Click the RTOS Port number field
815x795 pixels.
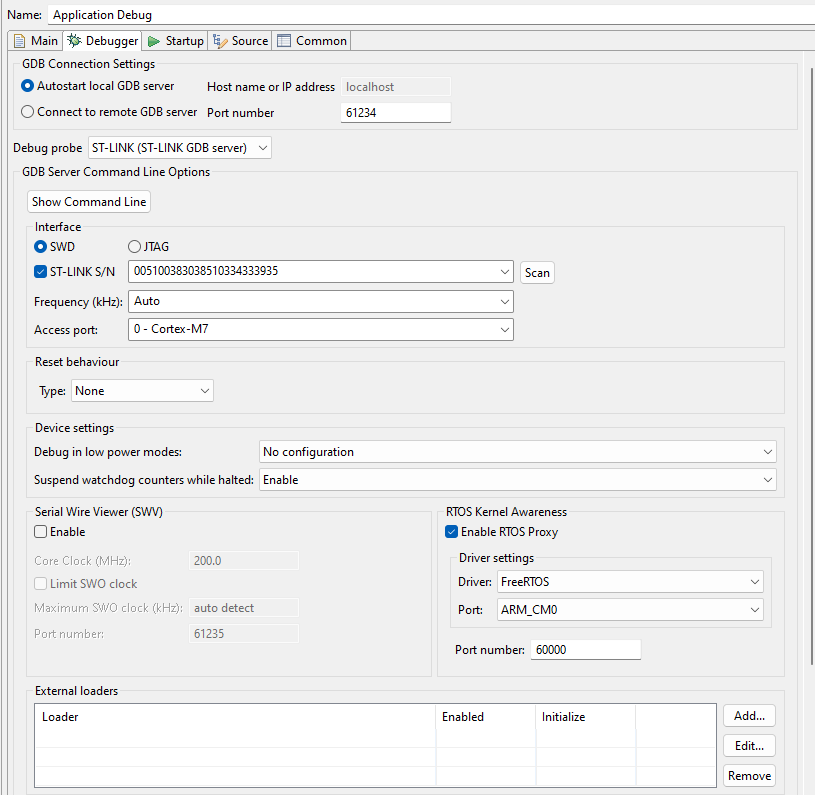click(585, 649)
